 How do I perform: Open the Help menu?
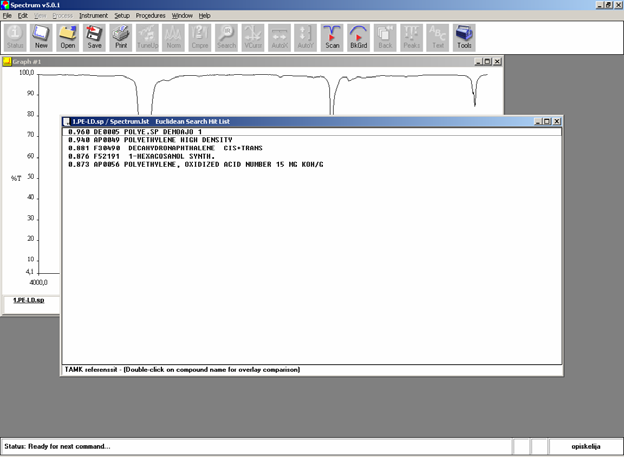(205, 16)
